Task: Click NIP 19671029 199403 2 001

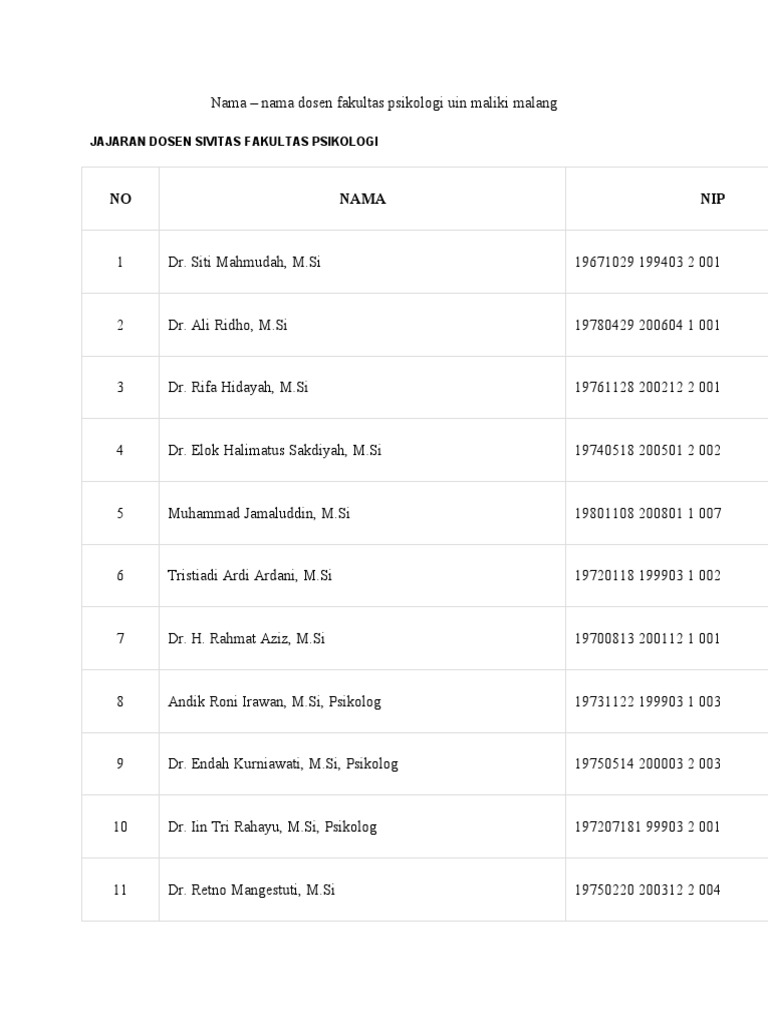Action: tap(647, 262)
